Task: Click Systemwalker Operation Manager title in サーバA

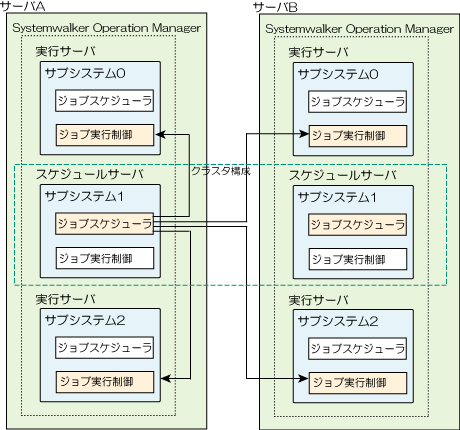Action: [x=106, y=28]
